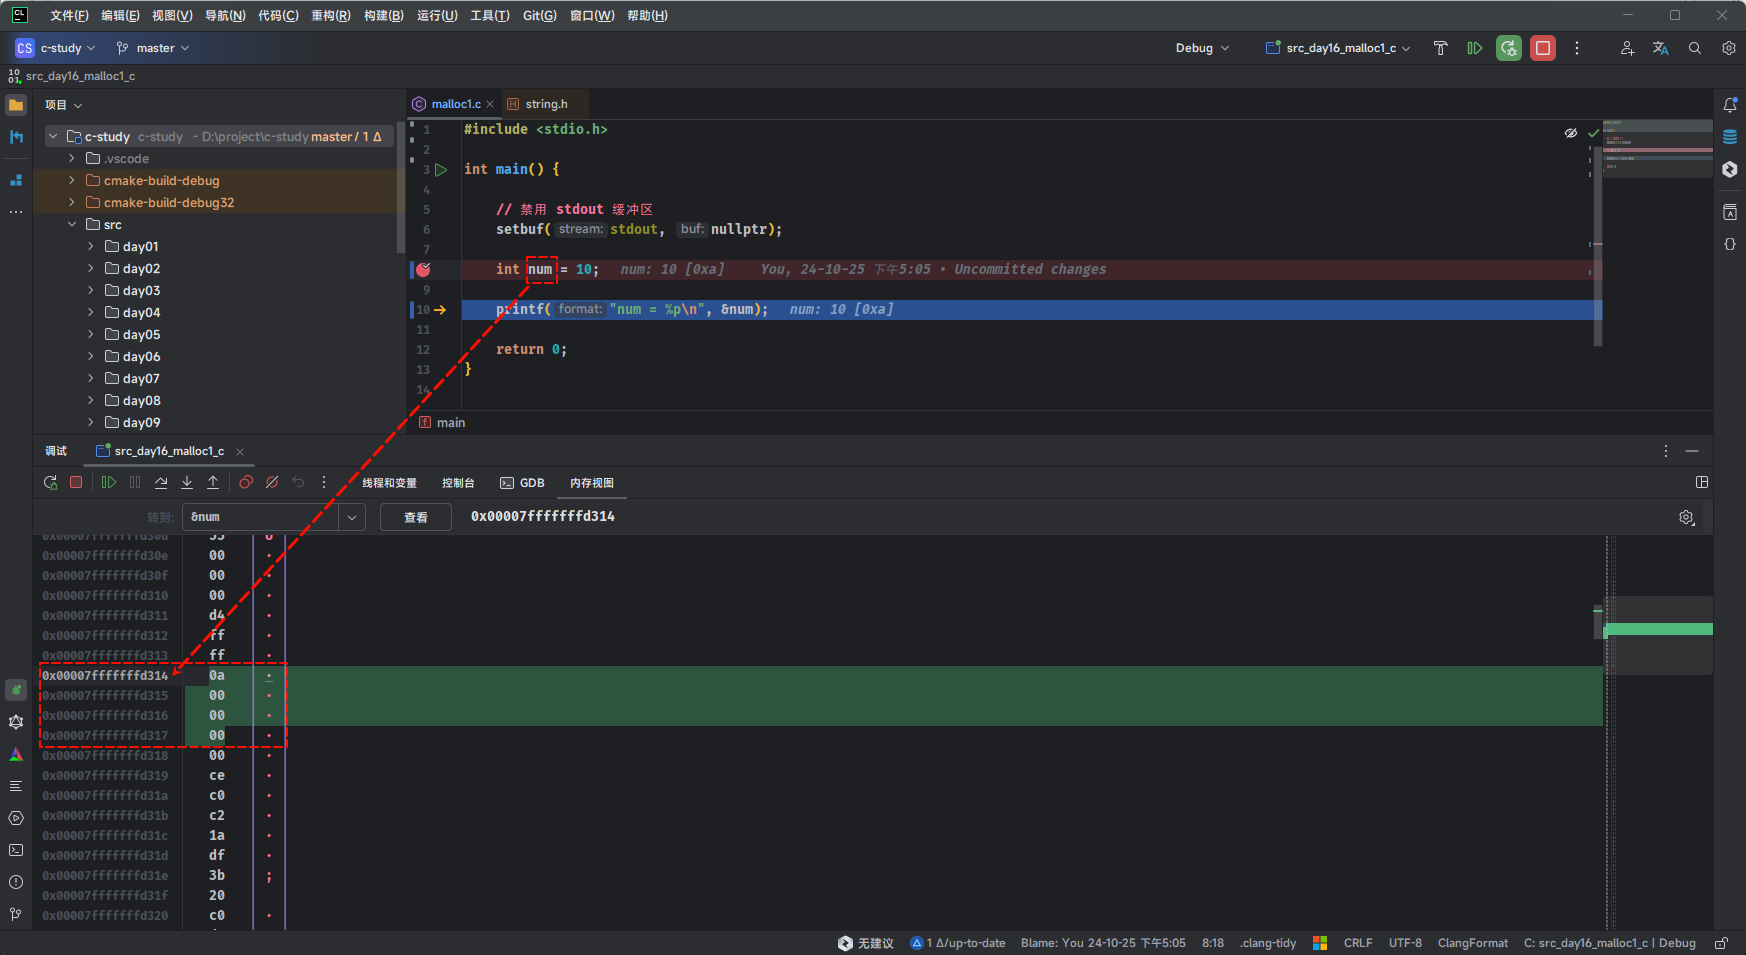The image size is (1746, 955).
Task: Open the address history dropdown arrow
Action: coord(351,517)
